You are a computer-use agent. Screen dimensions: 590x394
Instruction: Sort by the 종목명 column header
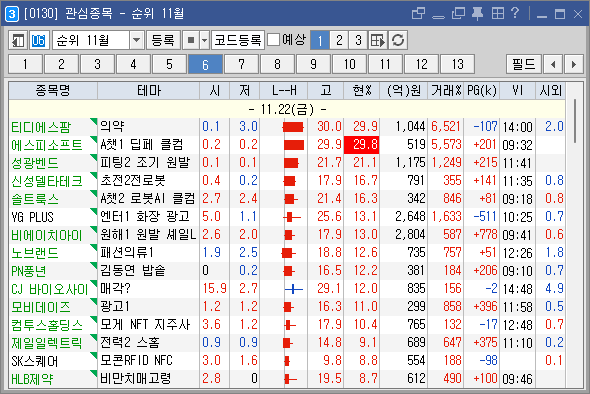coord(53,91)
